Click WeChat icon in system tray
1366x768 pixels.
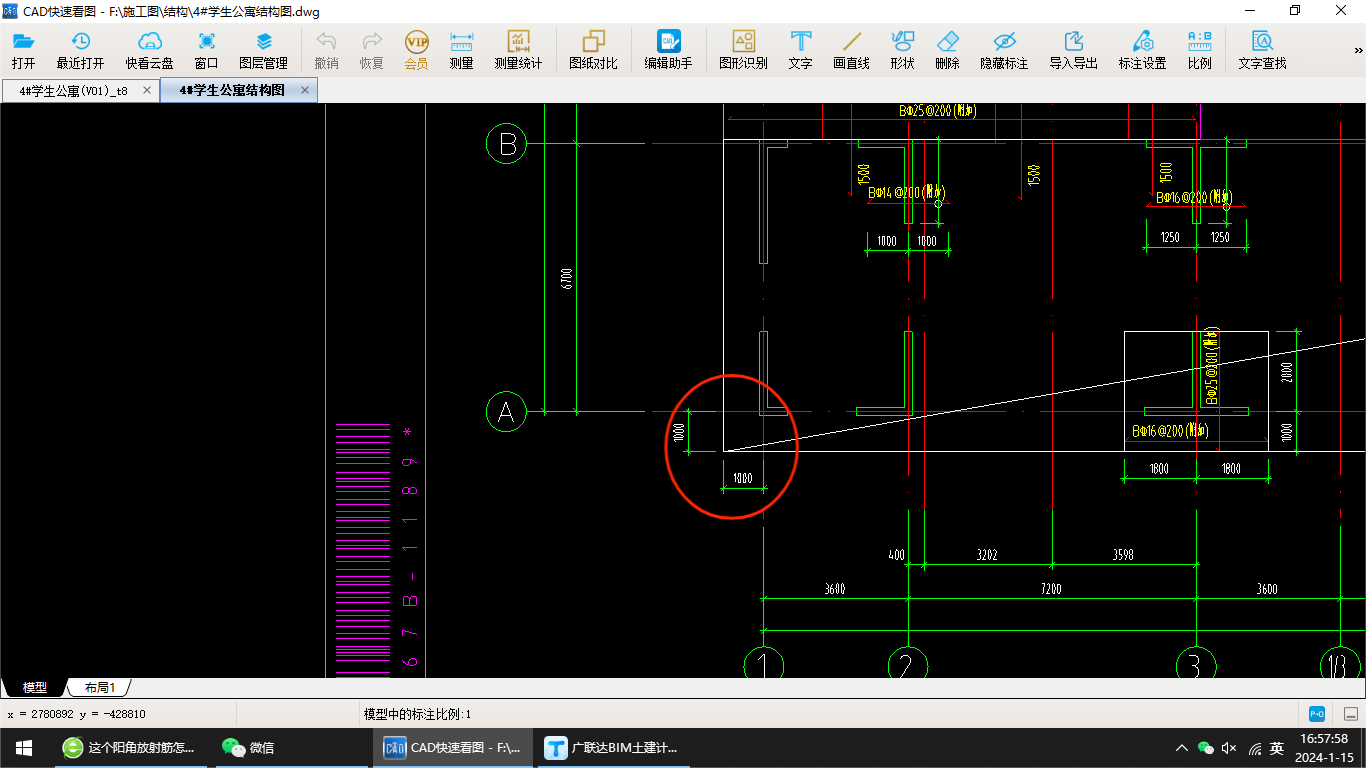(x=1206, y=747)
